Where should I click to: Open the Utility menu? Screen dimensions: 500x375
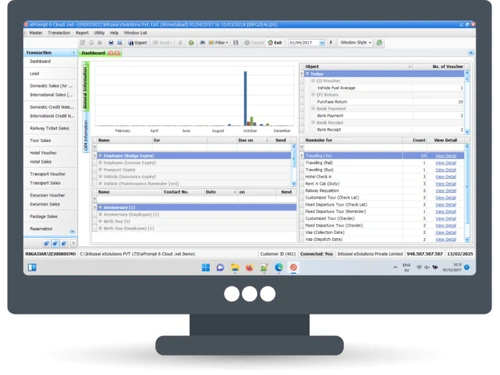click(x=99, y=33)
